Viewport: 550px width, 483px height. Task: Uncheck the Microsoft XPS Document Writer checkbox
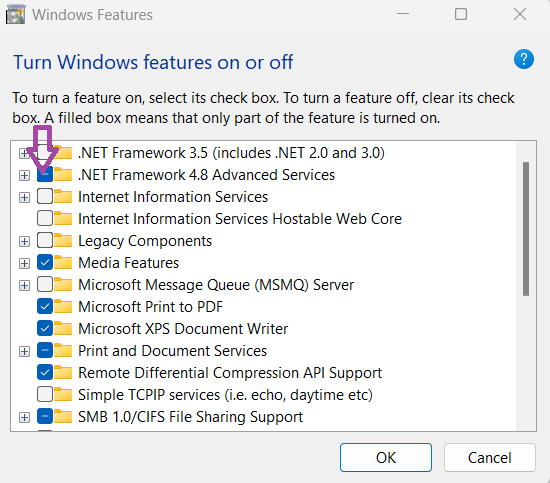click(x=45, y=328)
